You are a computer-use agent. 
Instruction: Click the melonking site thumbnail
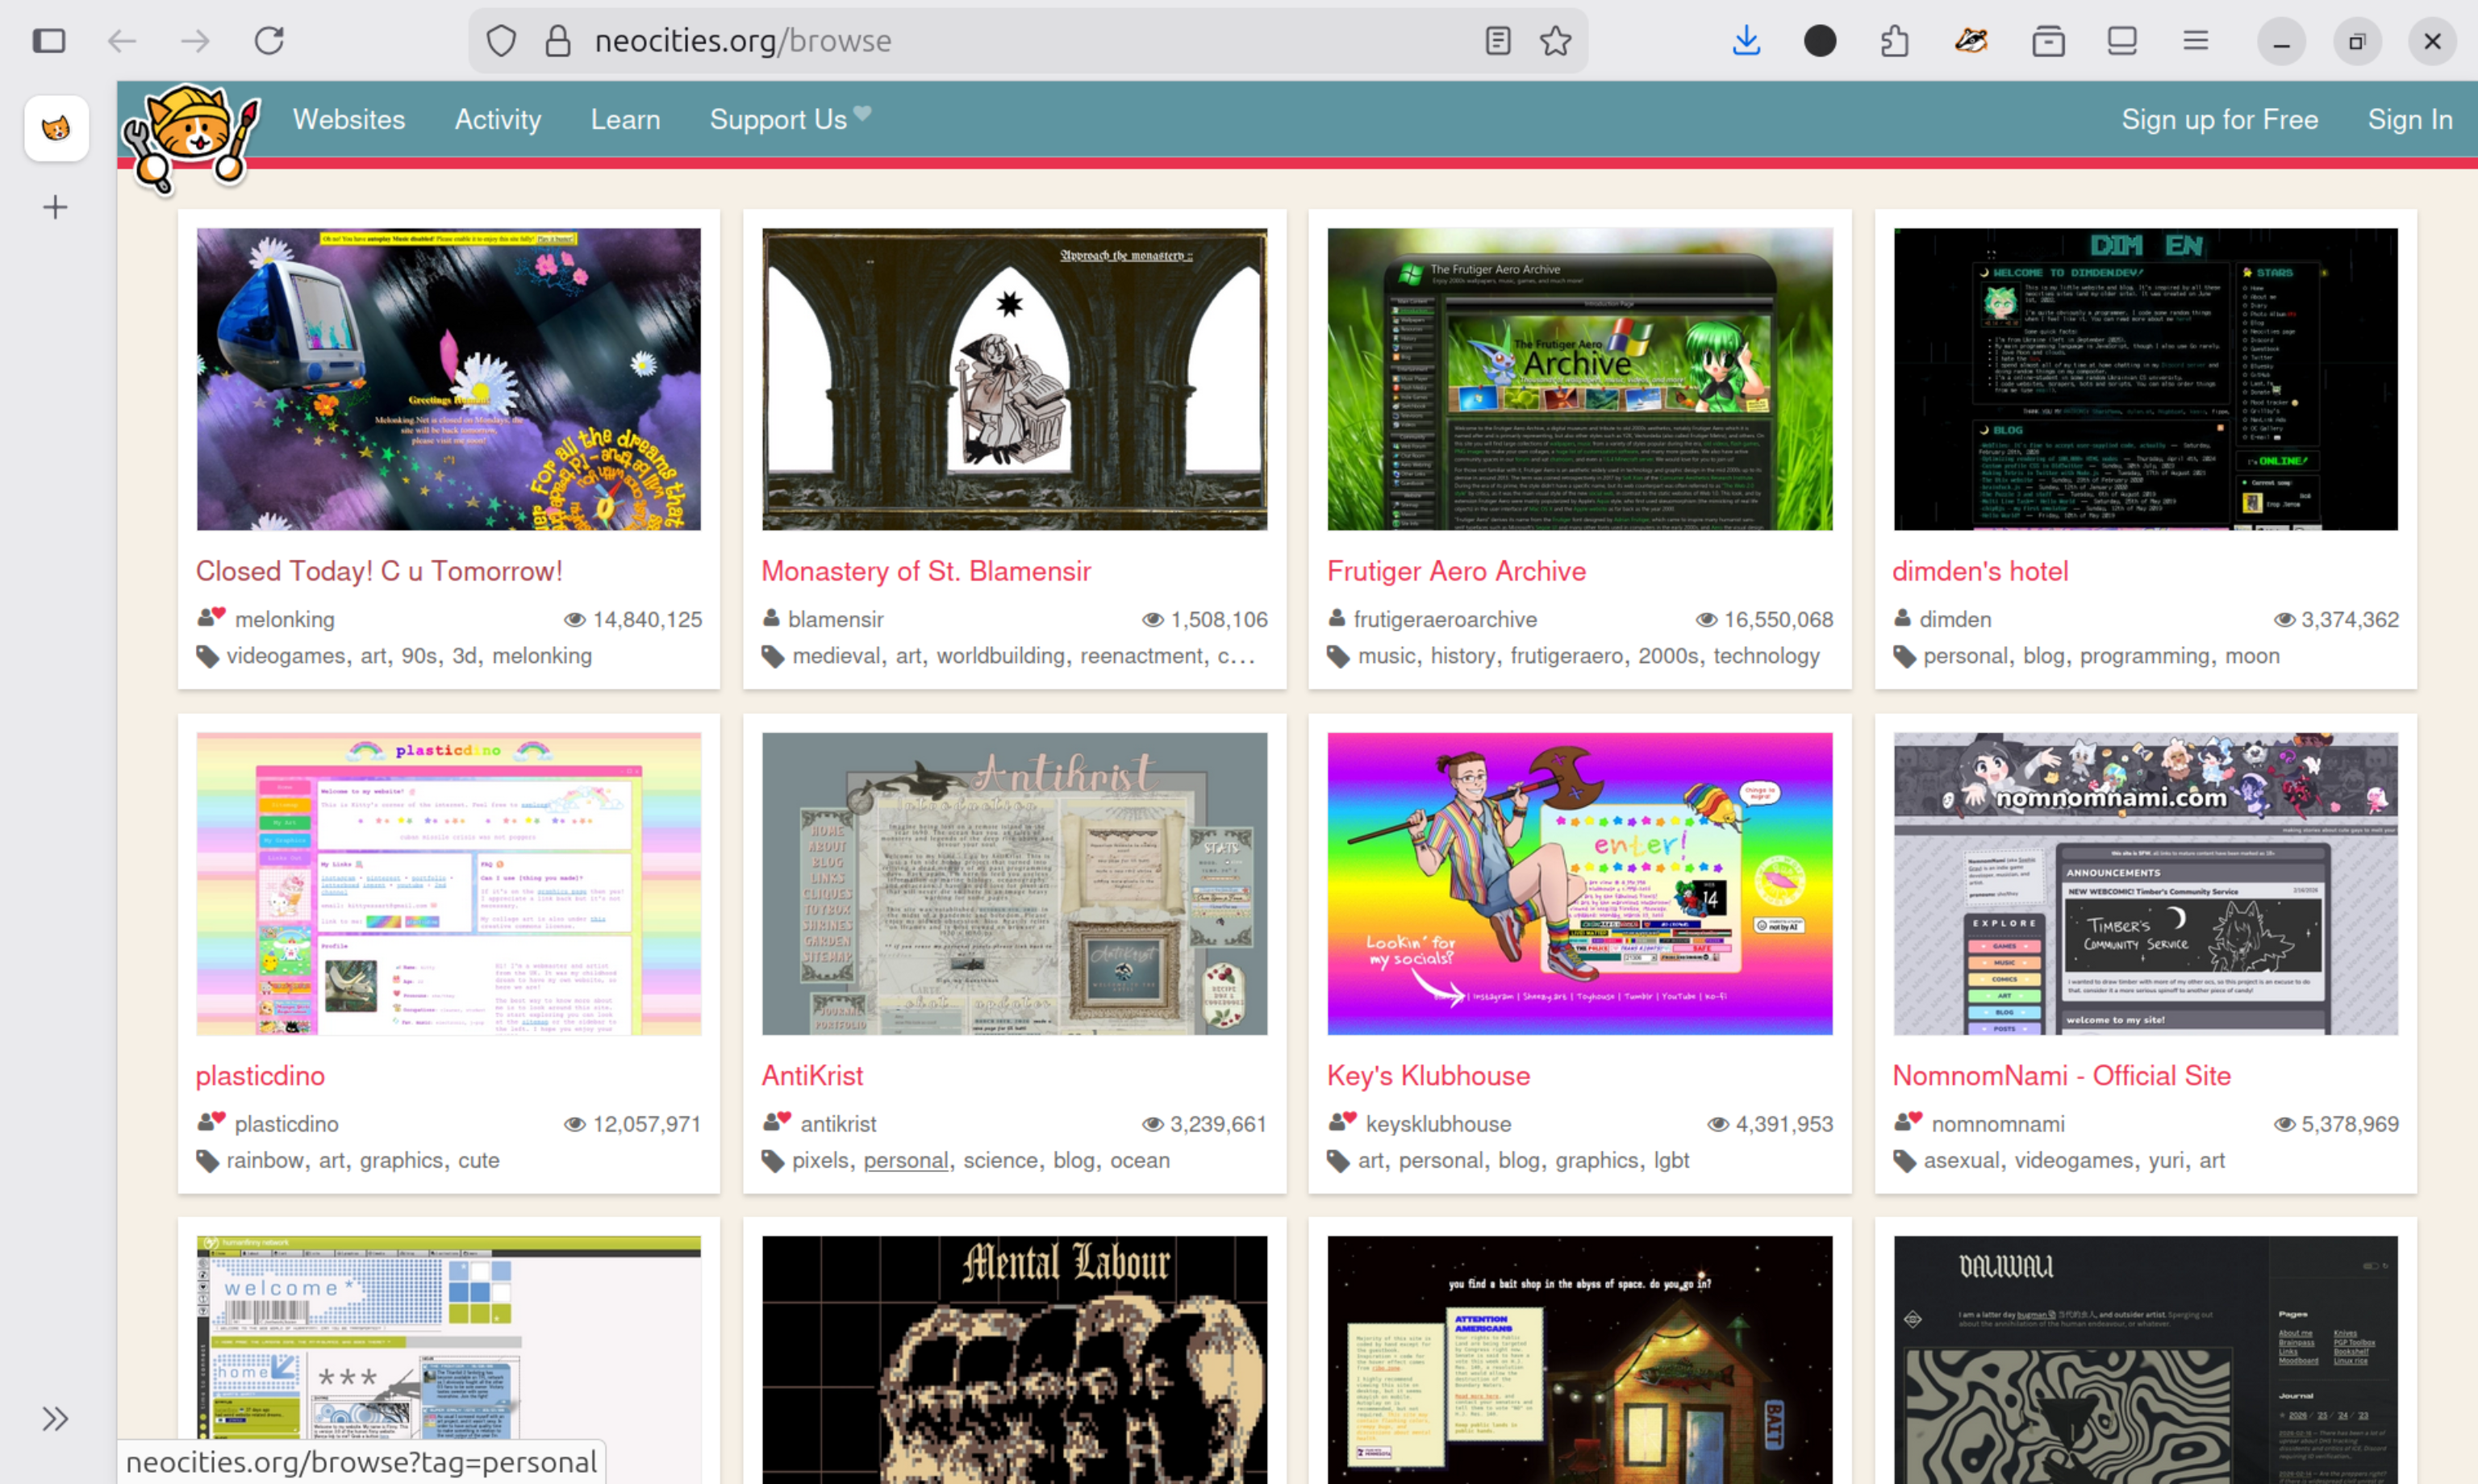point(449,379)
